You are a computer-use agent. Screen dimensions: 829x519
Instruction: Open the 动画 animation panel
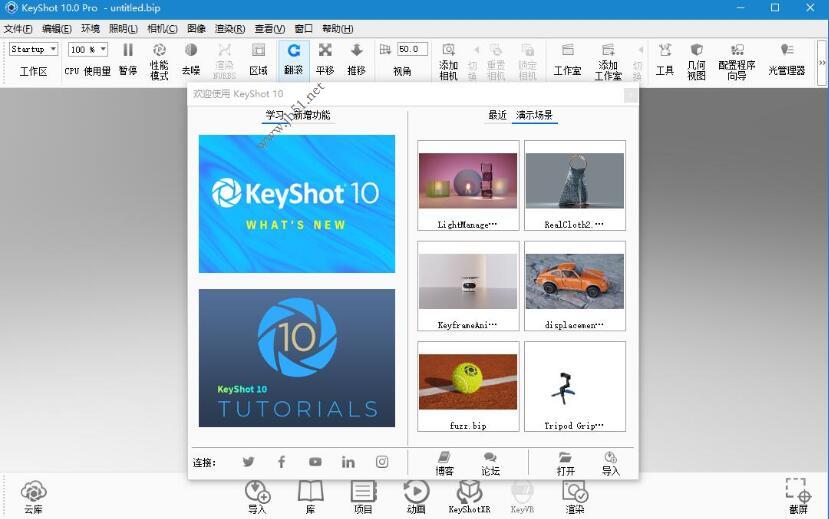[x=416, y=497]
